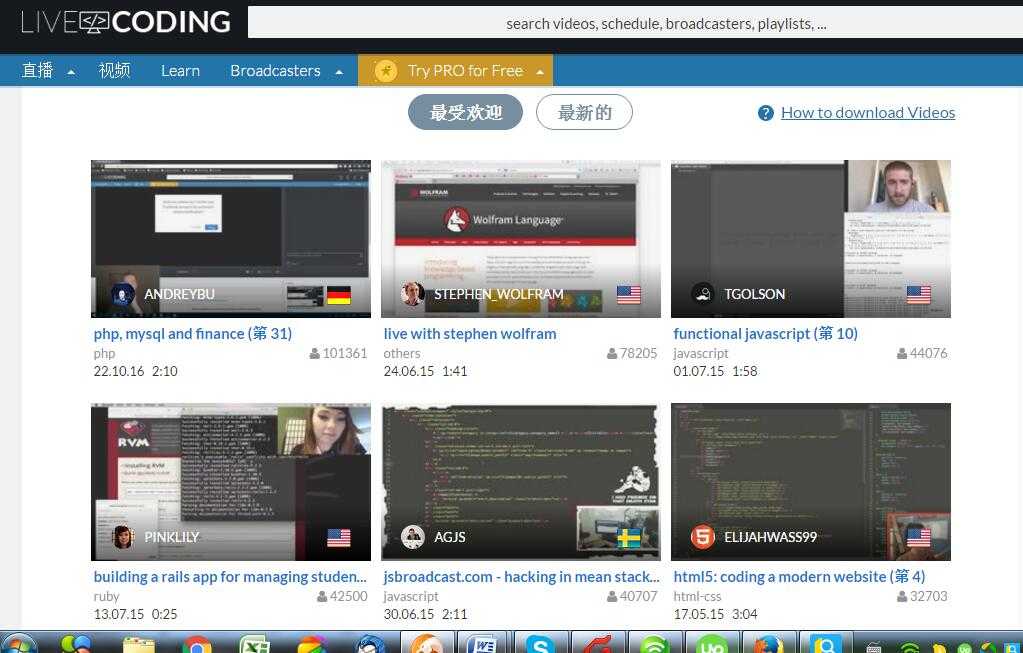Click the US flag on PINKLILY's video
Screen dimensions: 1023x653
point(339,538)
